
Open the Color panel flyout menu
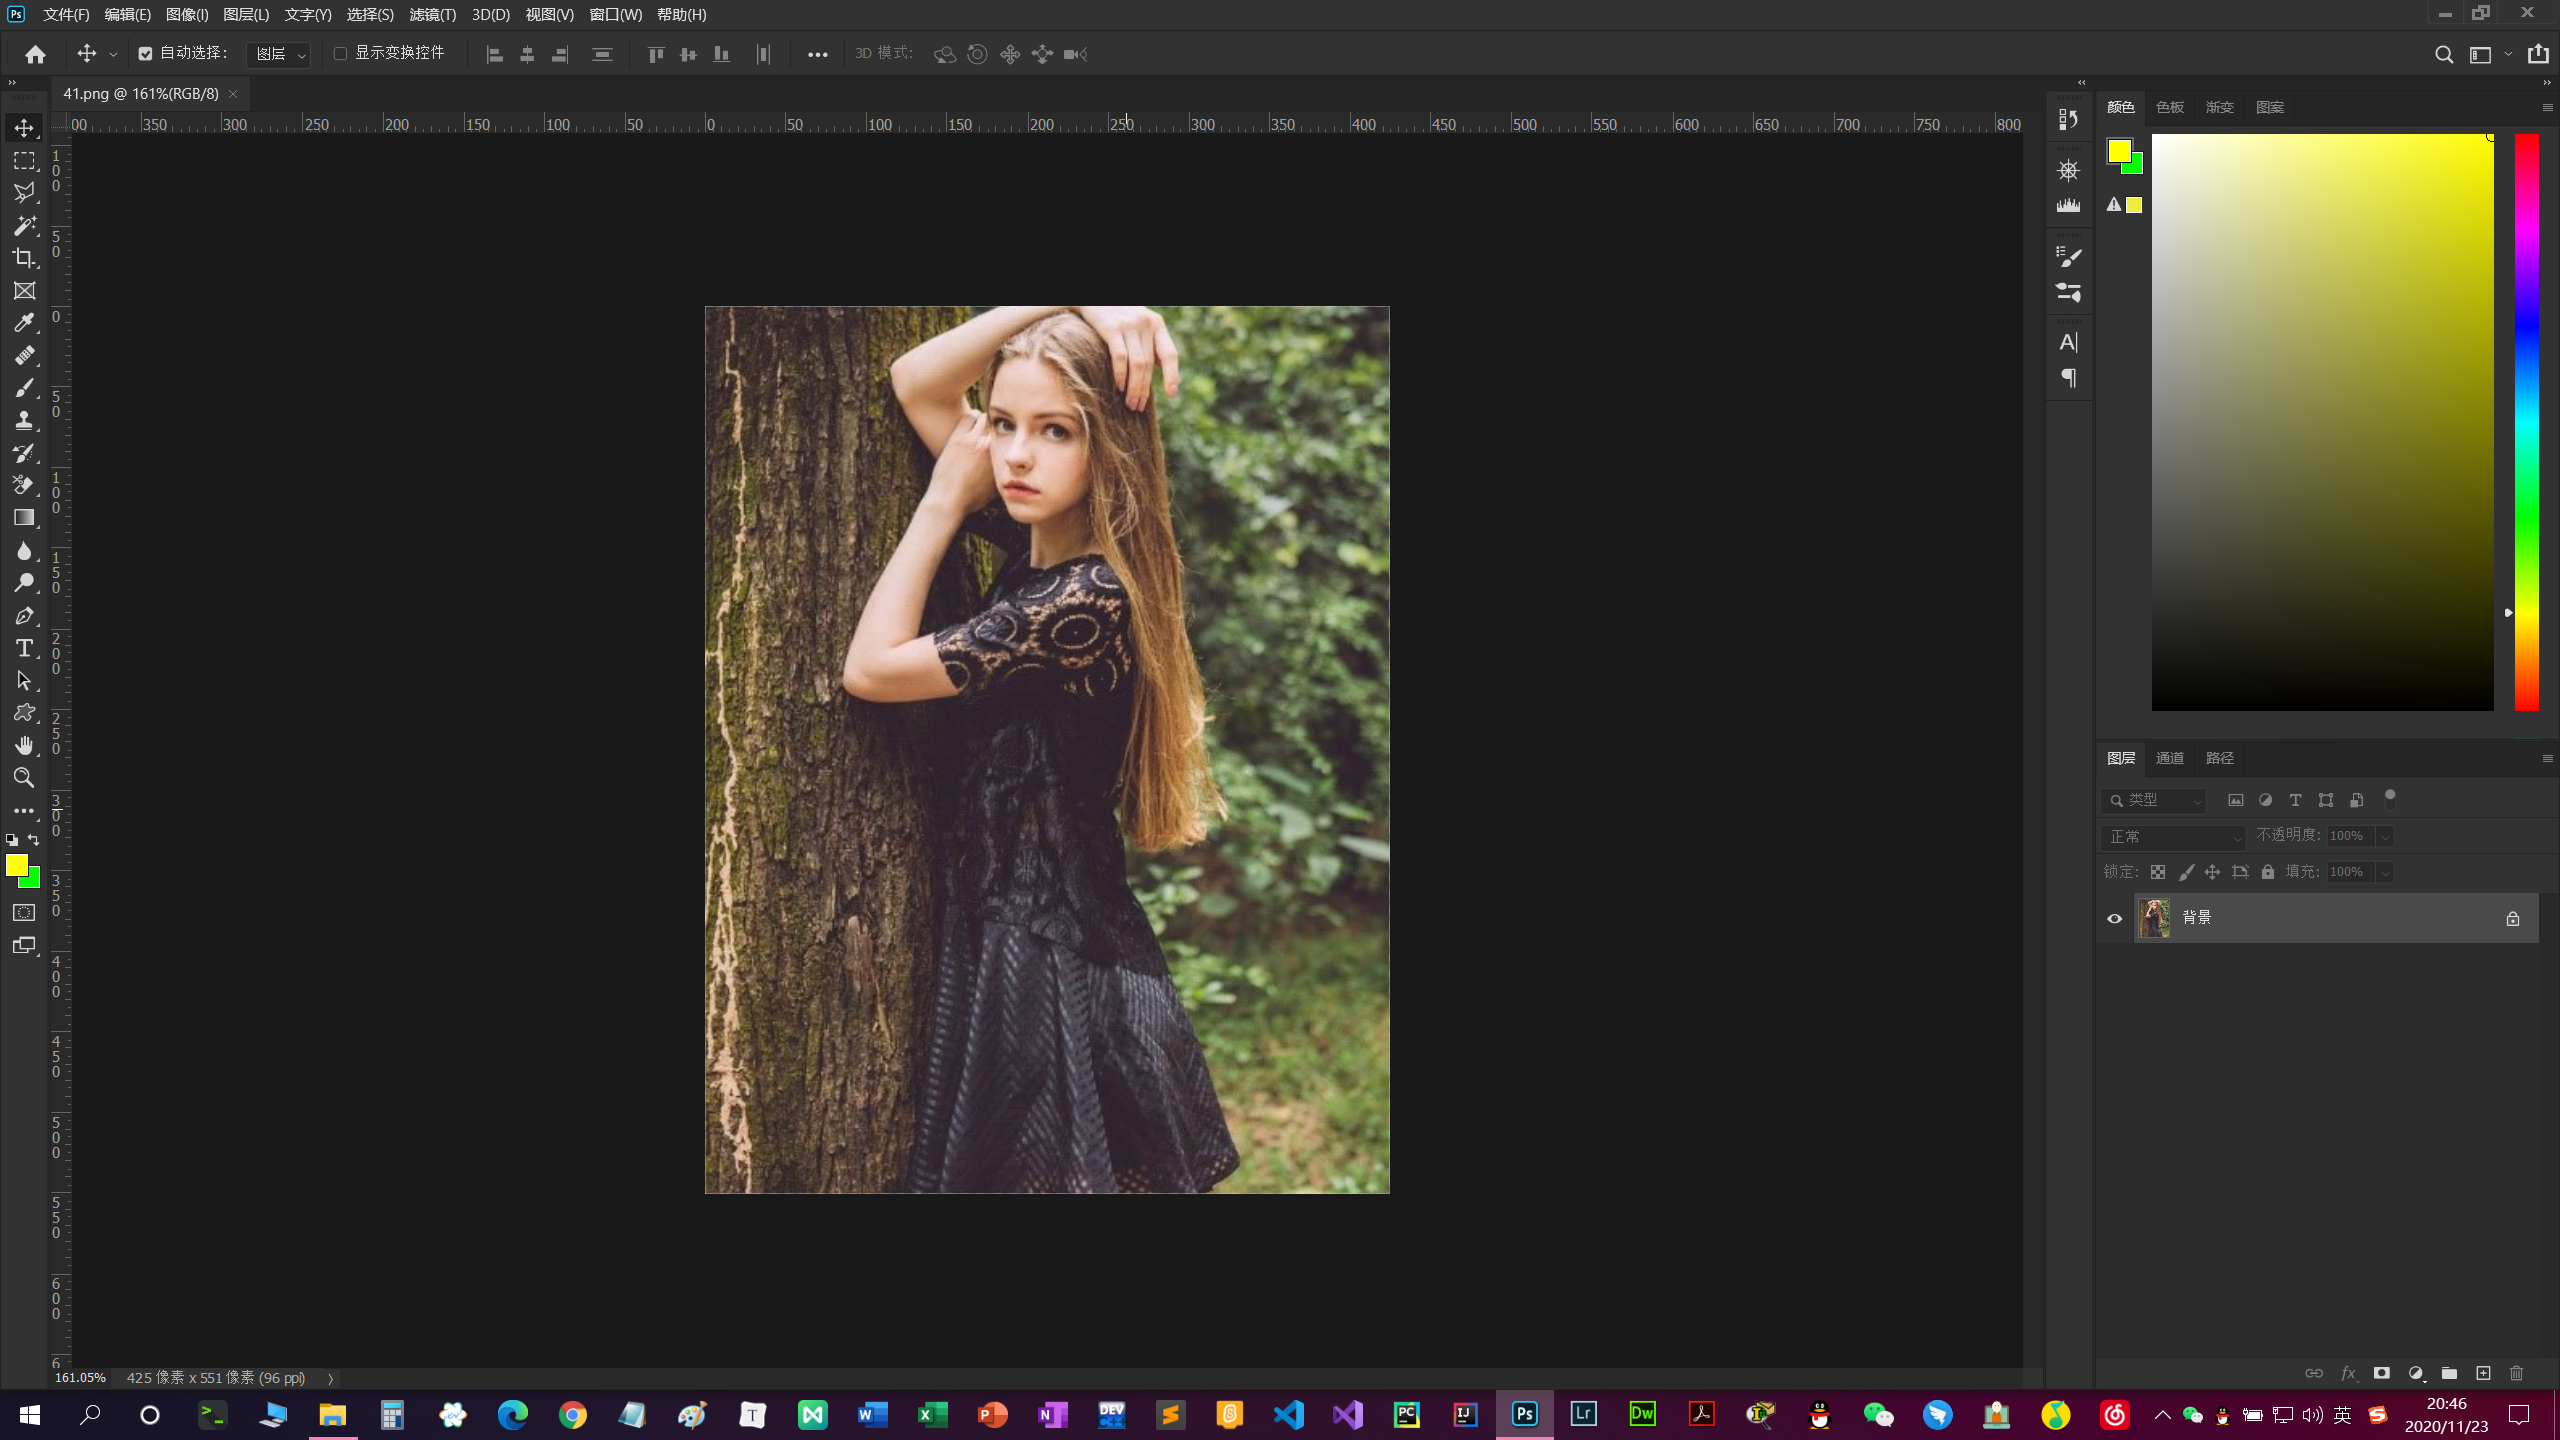click(x=2547, y=107)
